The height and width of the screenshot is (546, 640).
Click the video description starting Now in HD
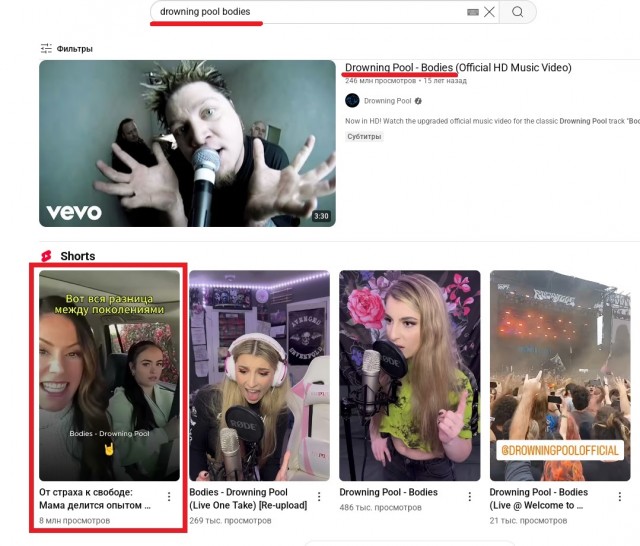click(x=492, y=121)
